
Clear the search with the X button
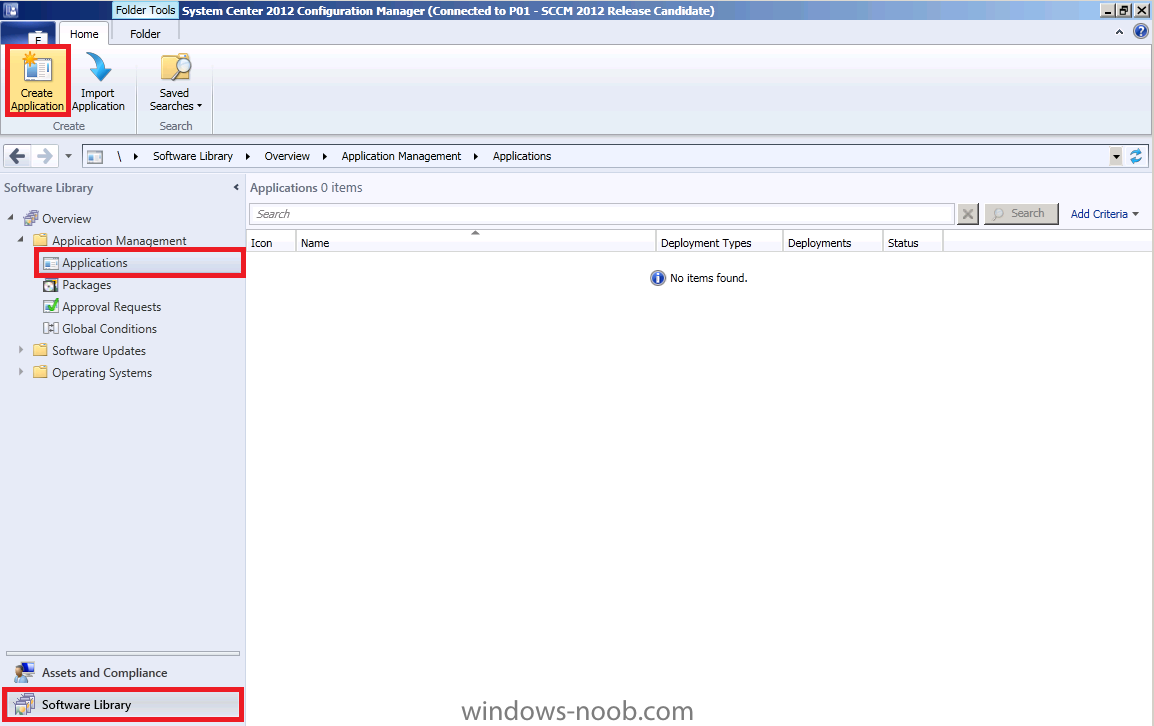(x=968, y=214)
